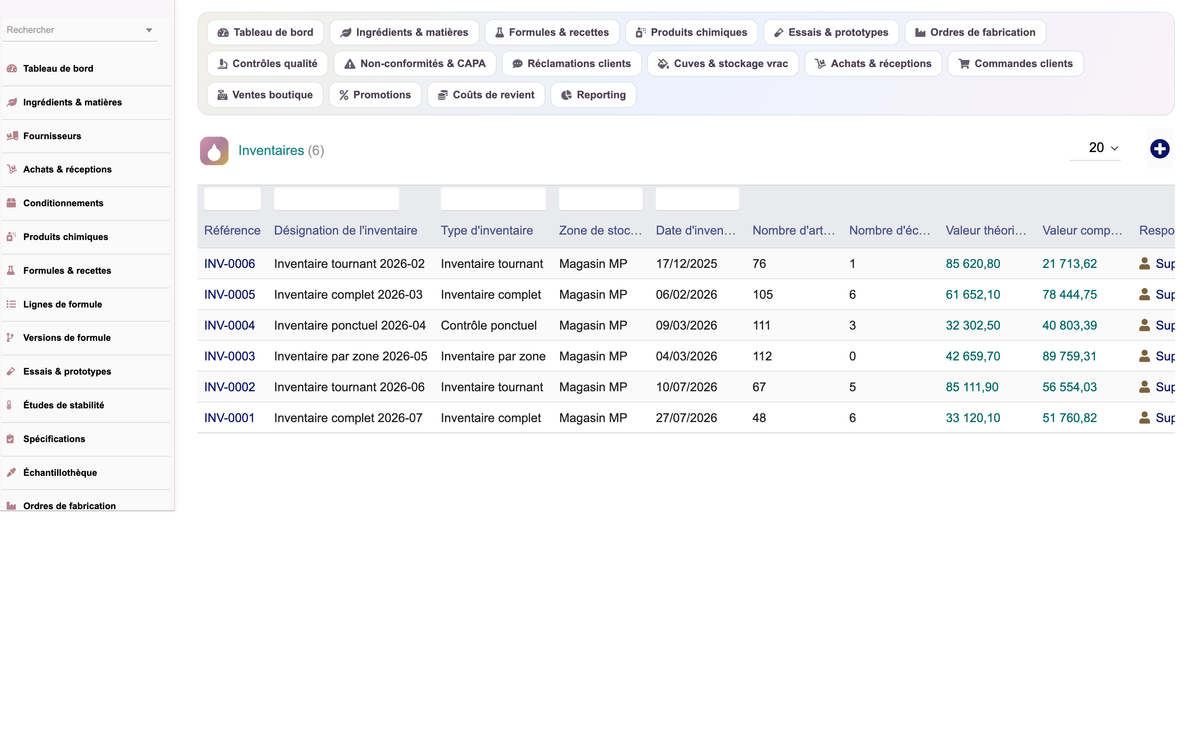This screenshot has height=750, width=1200.
Task: Sort by Valeur théorique column header
Action: [986, 230]
